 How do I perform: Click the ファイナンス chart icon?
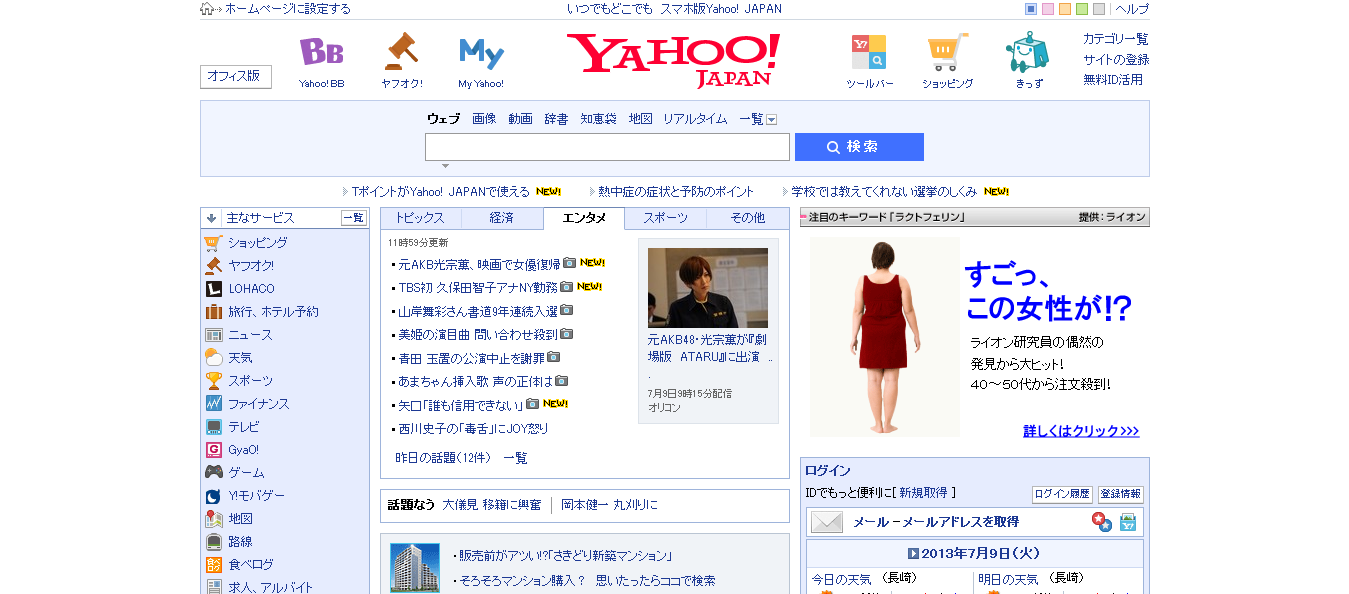213,404
